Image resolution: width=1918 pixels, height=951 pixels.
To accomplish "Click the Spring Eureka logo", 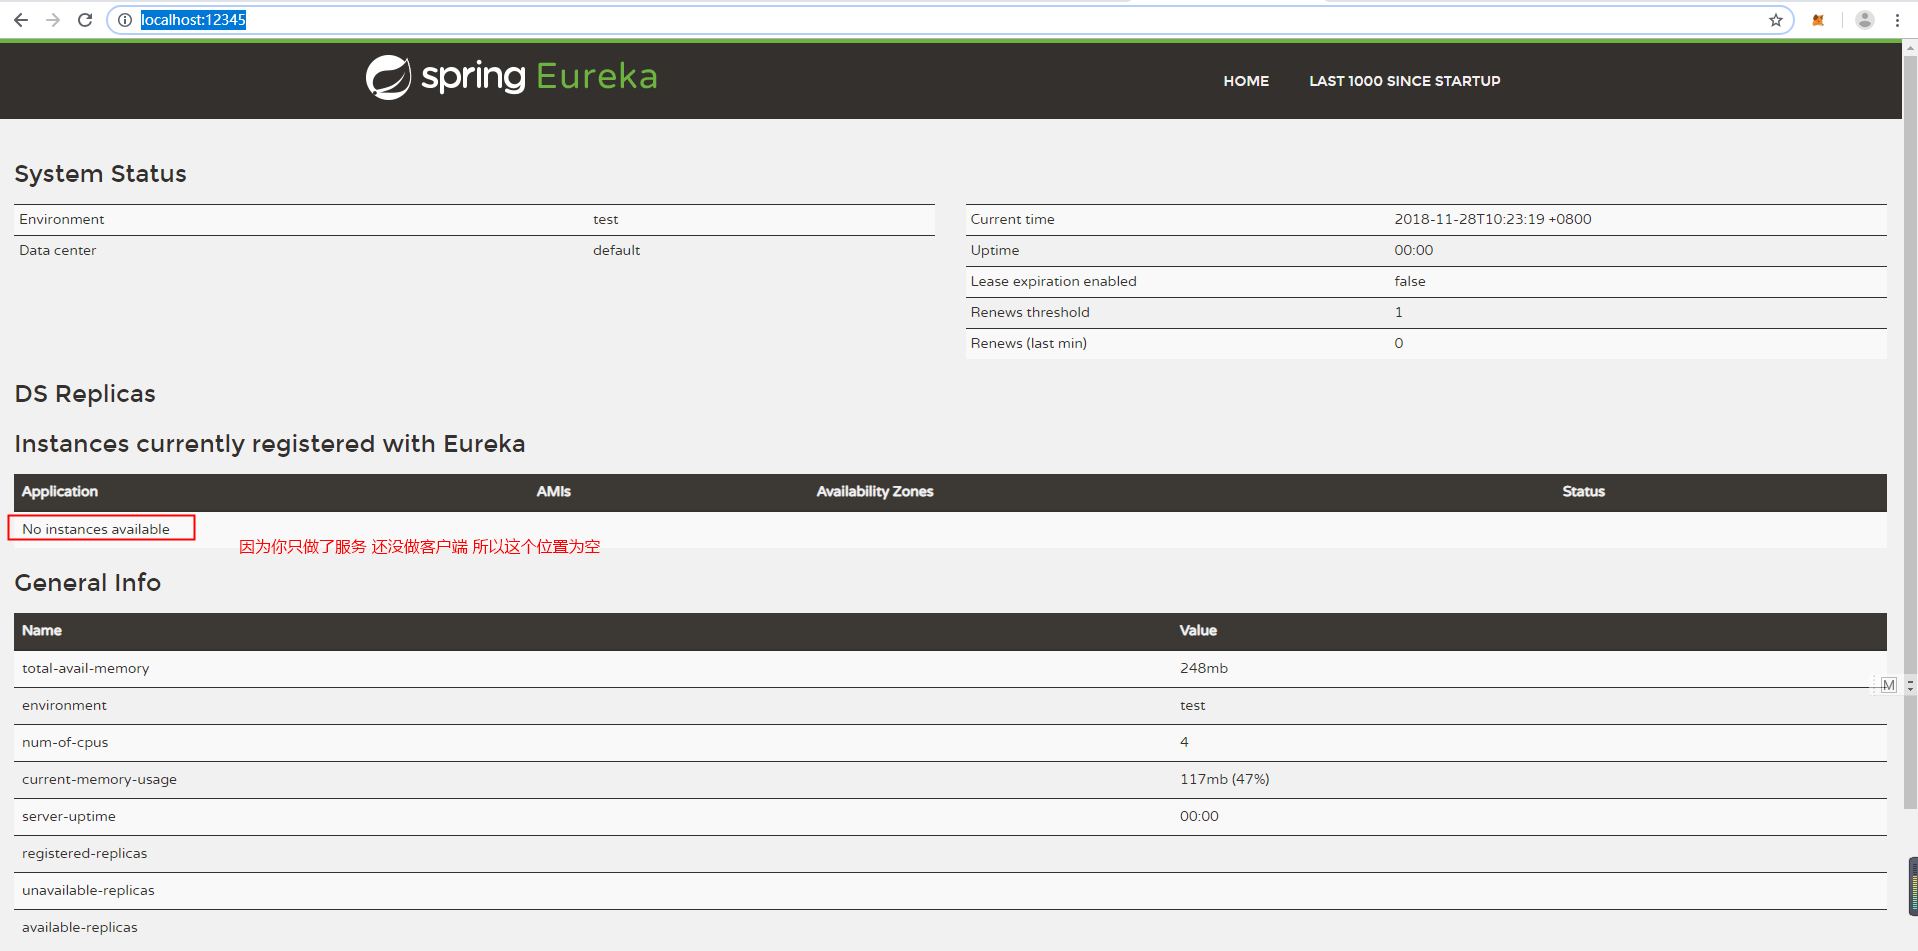I will [x=390, y=76].
